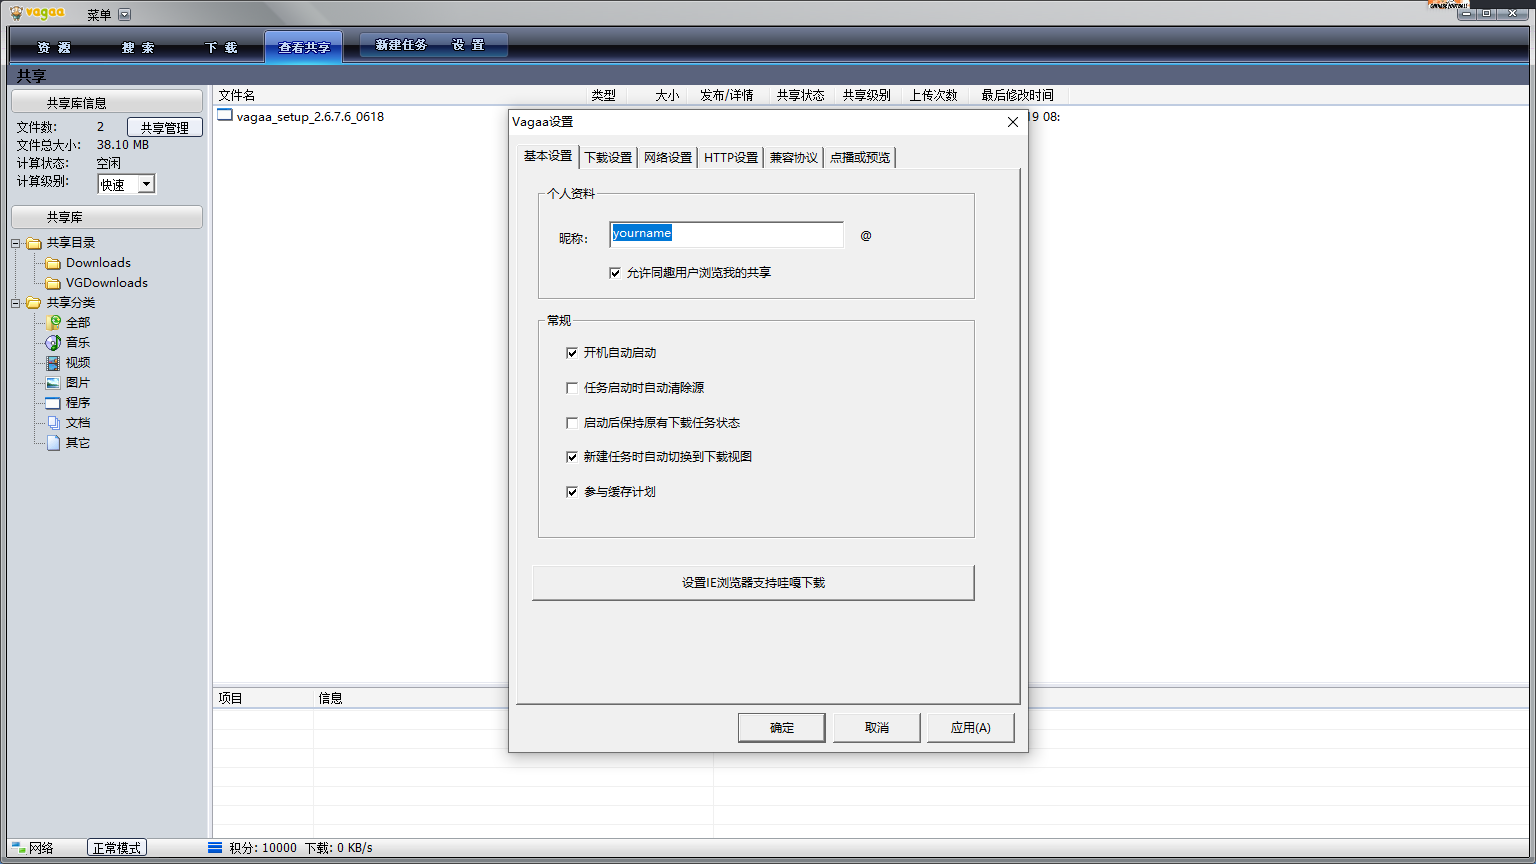Viewport: 1536px width, 864px height.
Task: Select the 共享目录 folder icon
Action: coord(34,243)
